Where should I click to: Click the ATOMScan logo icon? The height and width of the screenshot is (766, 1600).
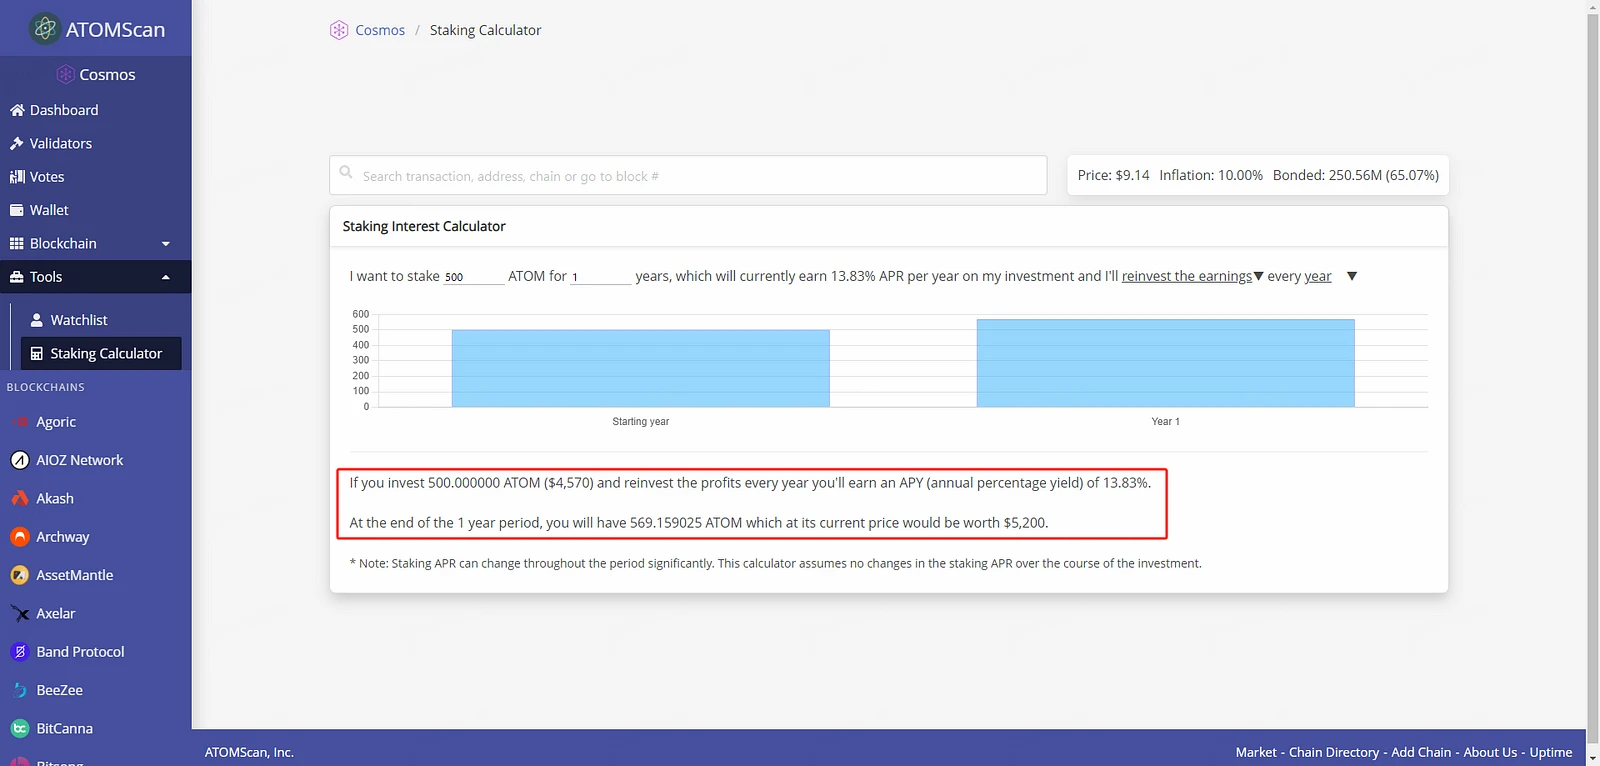coord(44,29)
